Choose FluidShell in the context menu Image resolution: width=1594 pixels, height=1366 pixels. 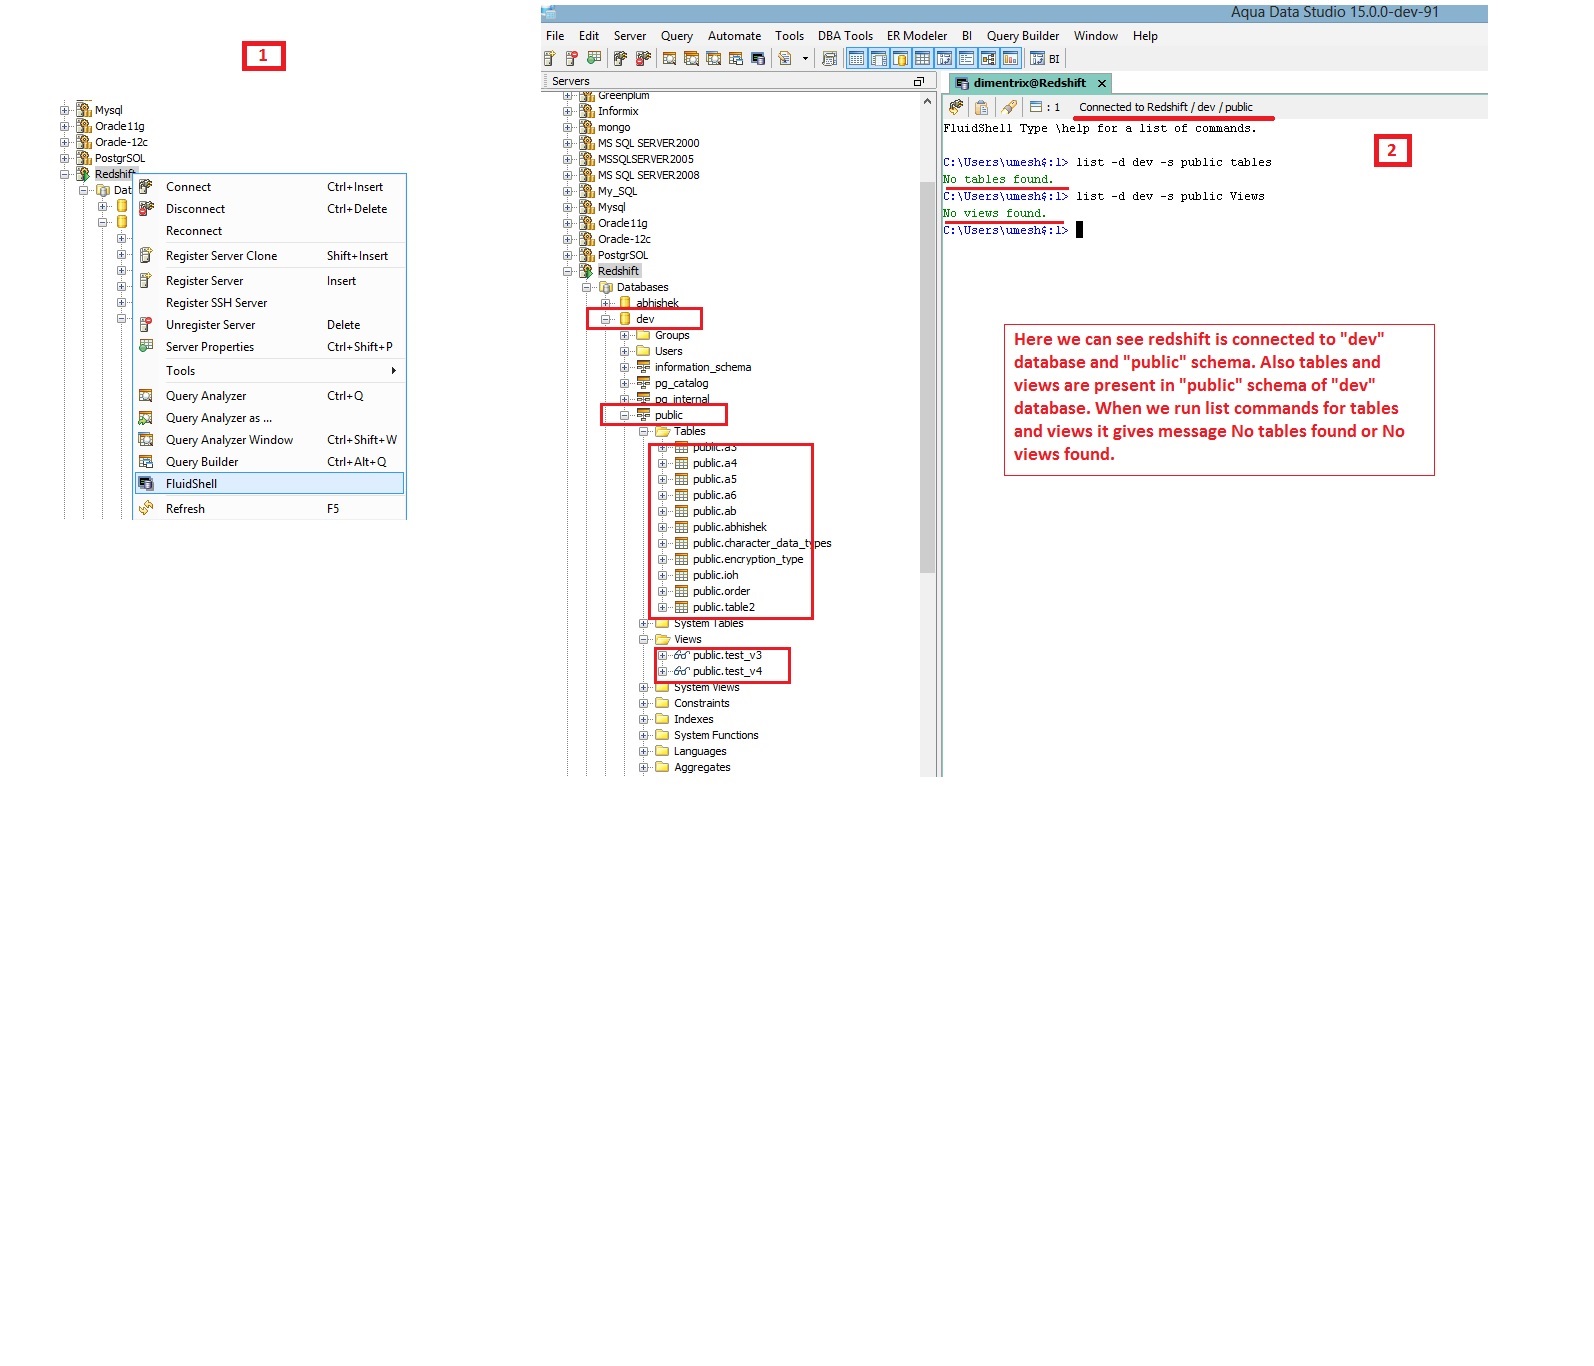(269, 484)
